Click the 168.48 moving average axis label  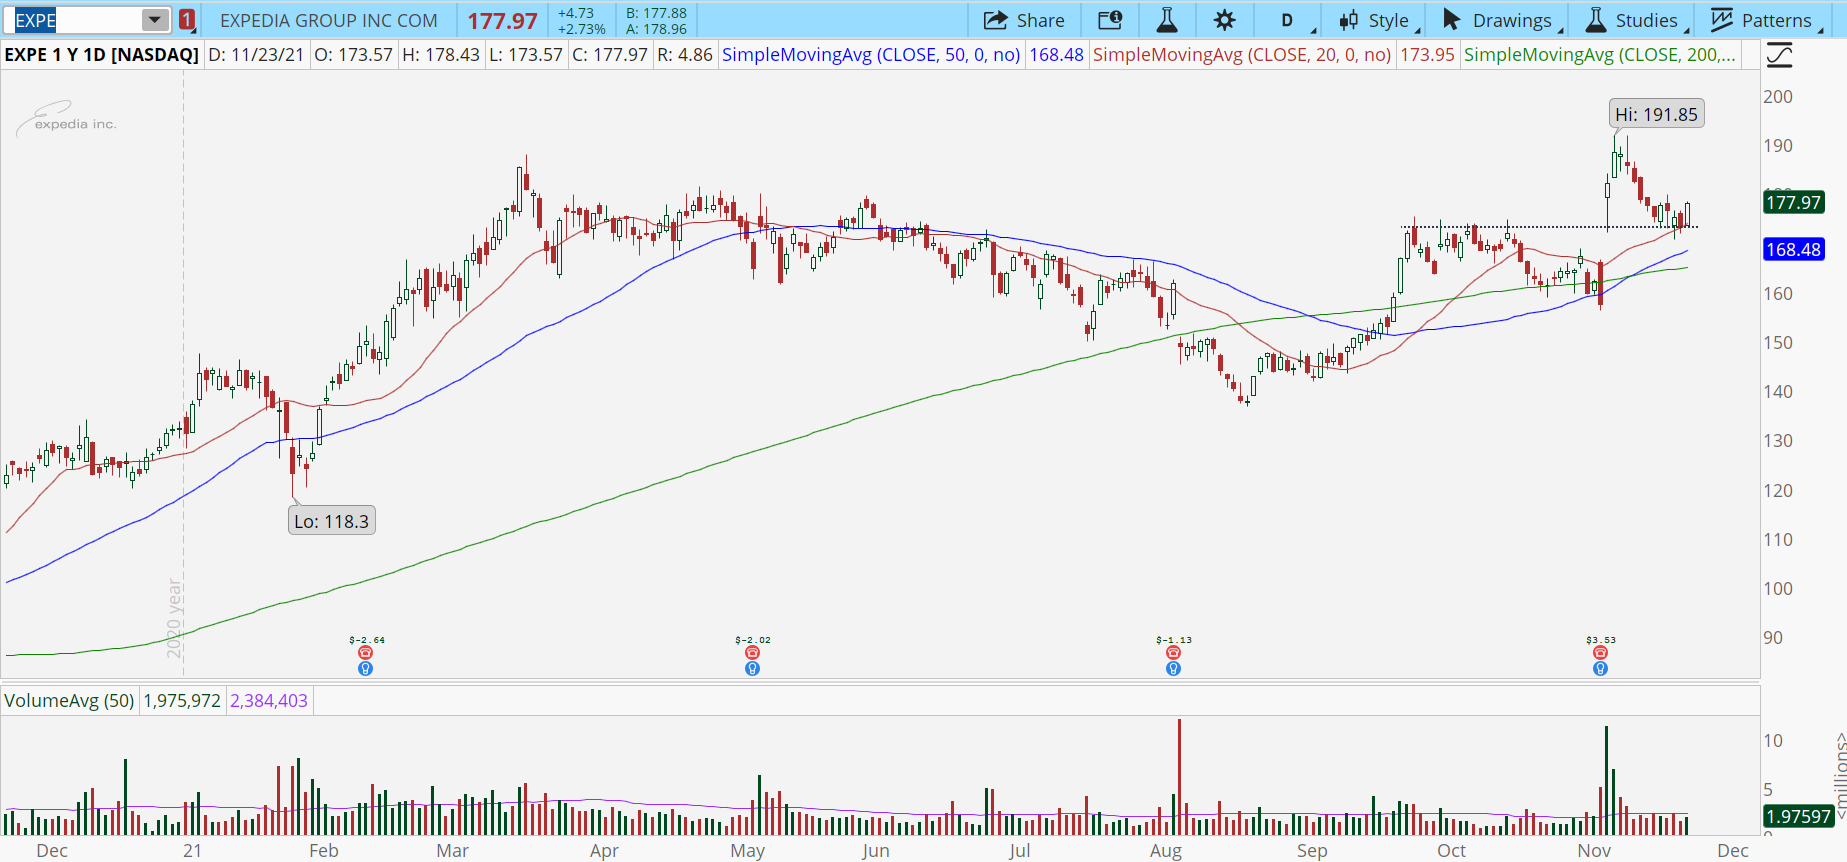tap(1794, 249)
